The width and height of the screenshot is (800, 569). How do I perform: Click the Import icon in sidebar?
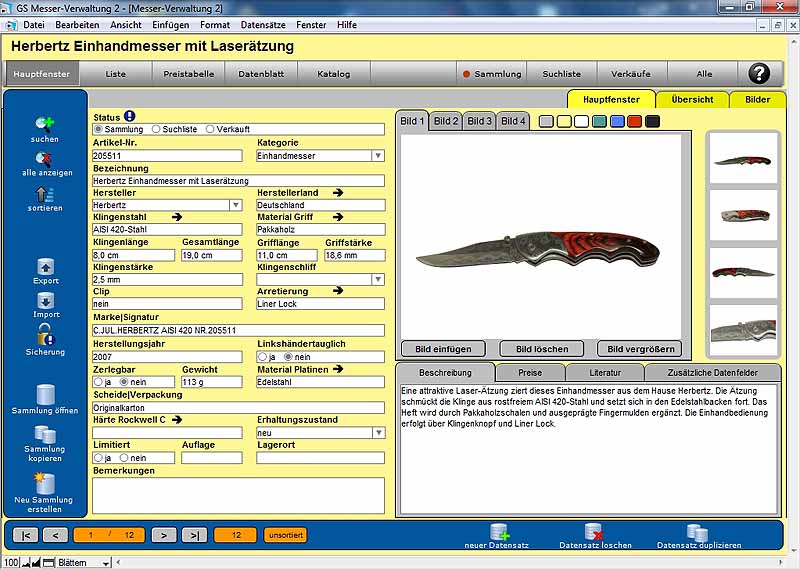coord(45,301)
